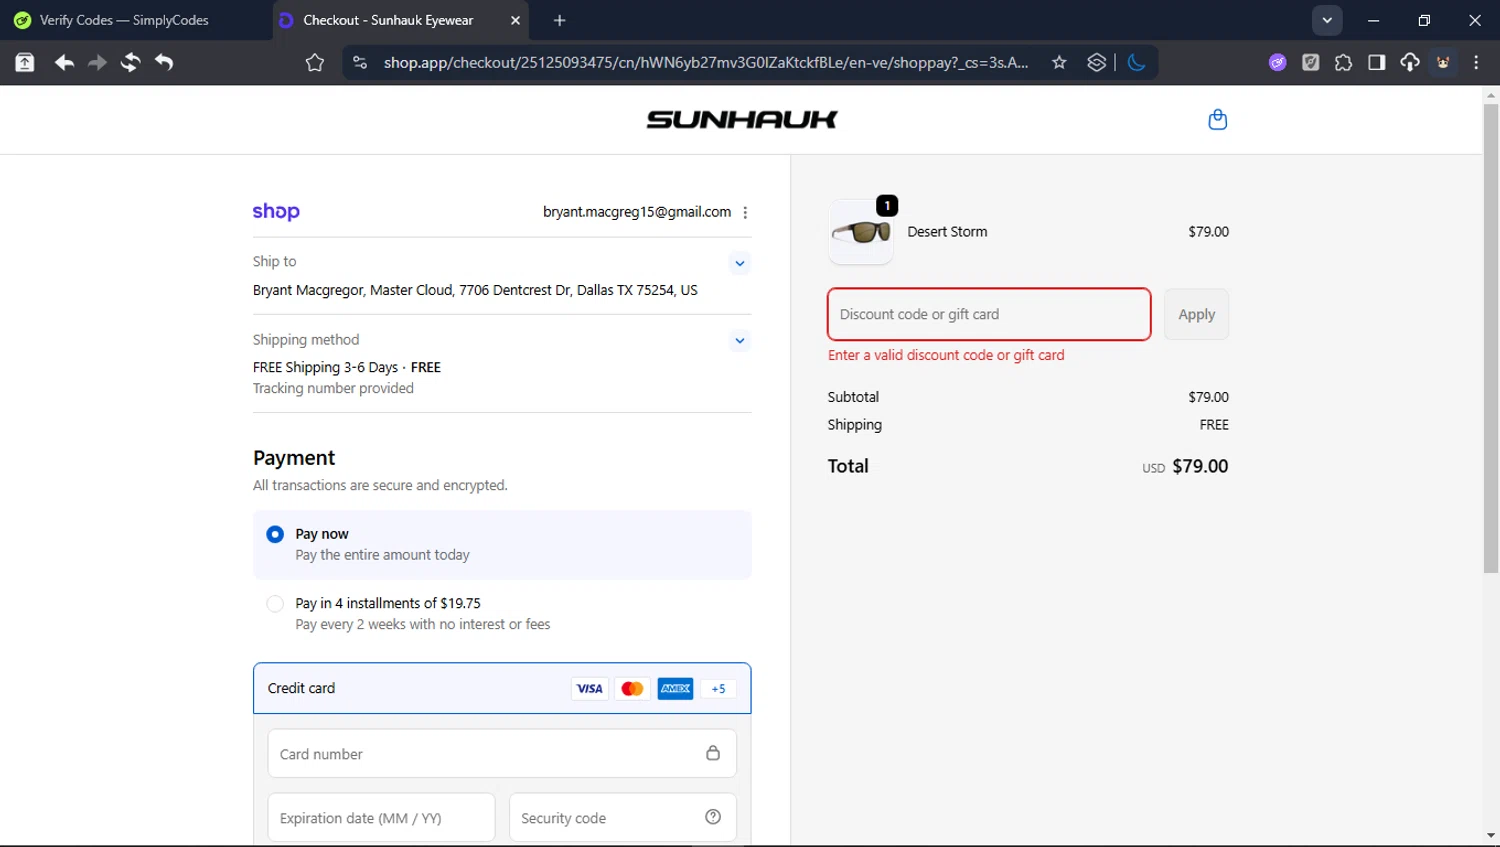Select the Pay now radio option
This screenshot has height=847, width=1500.
pyautogui.click(x=275, y=534)
